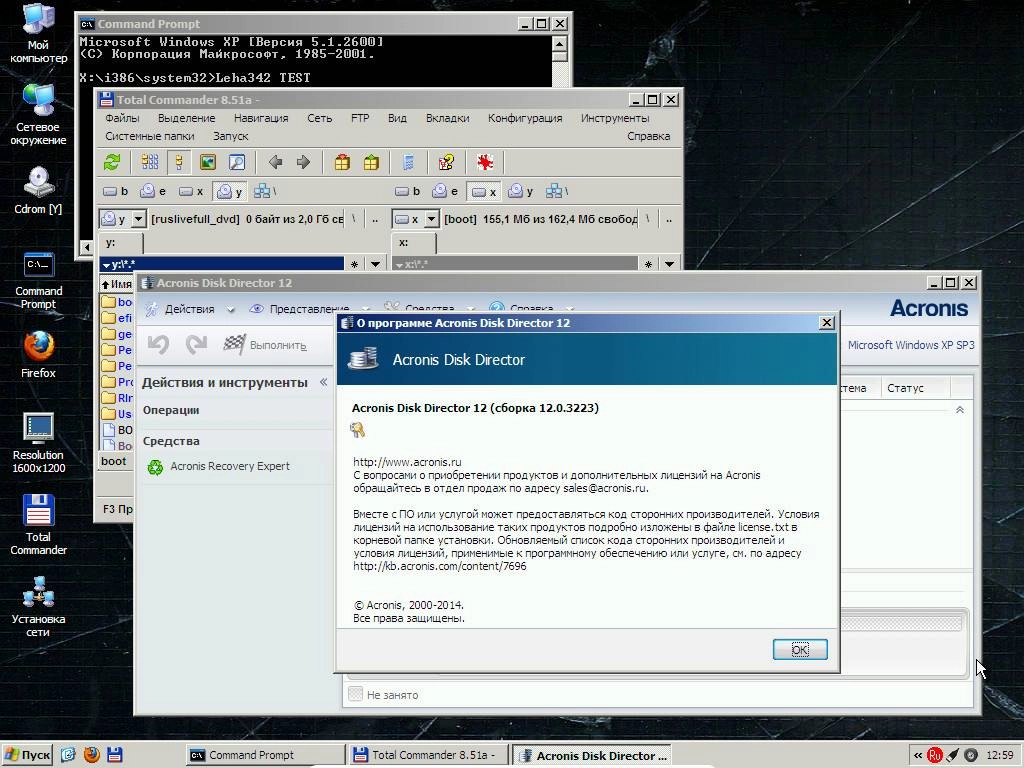Screen dimensions: 1024x768
Task: Click the file search icon in Total Commander
Action: pyautogui.click(x=236, y=163)
